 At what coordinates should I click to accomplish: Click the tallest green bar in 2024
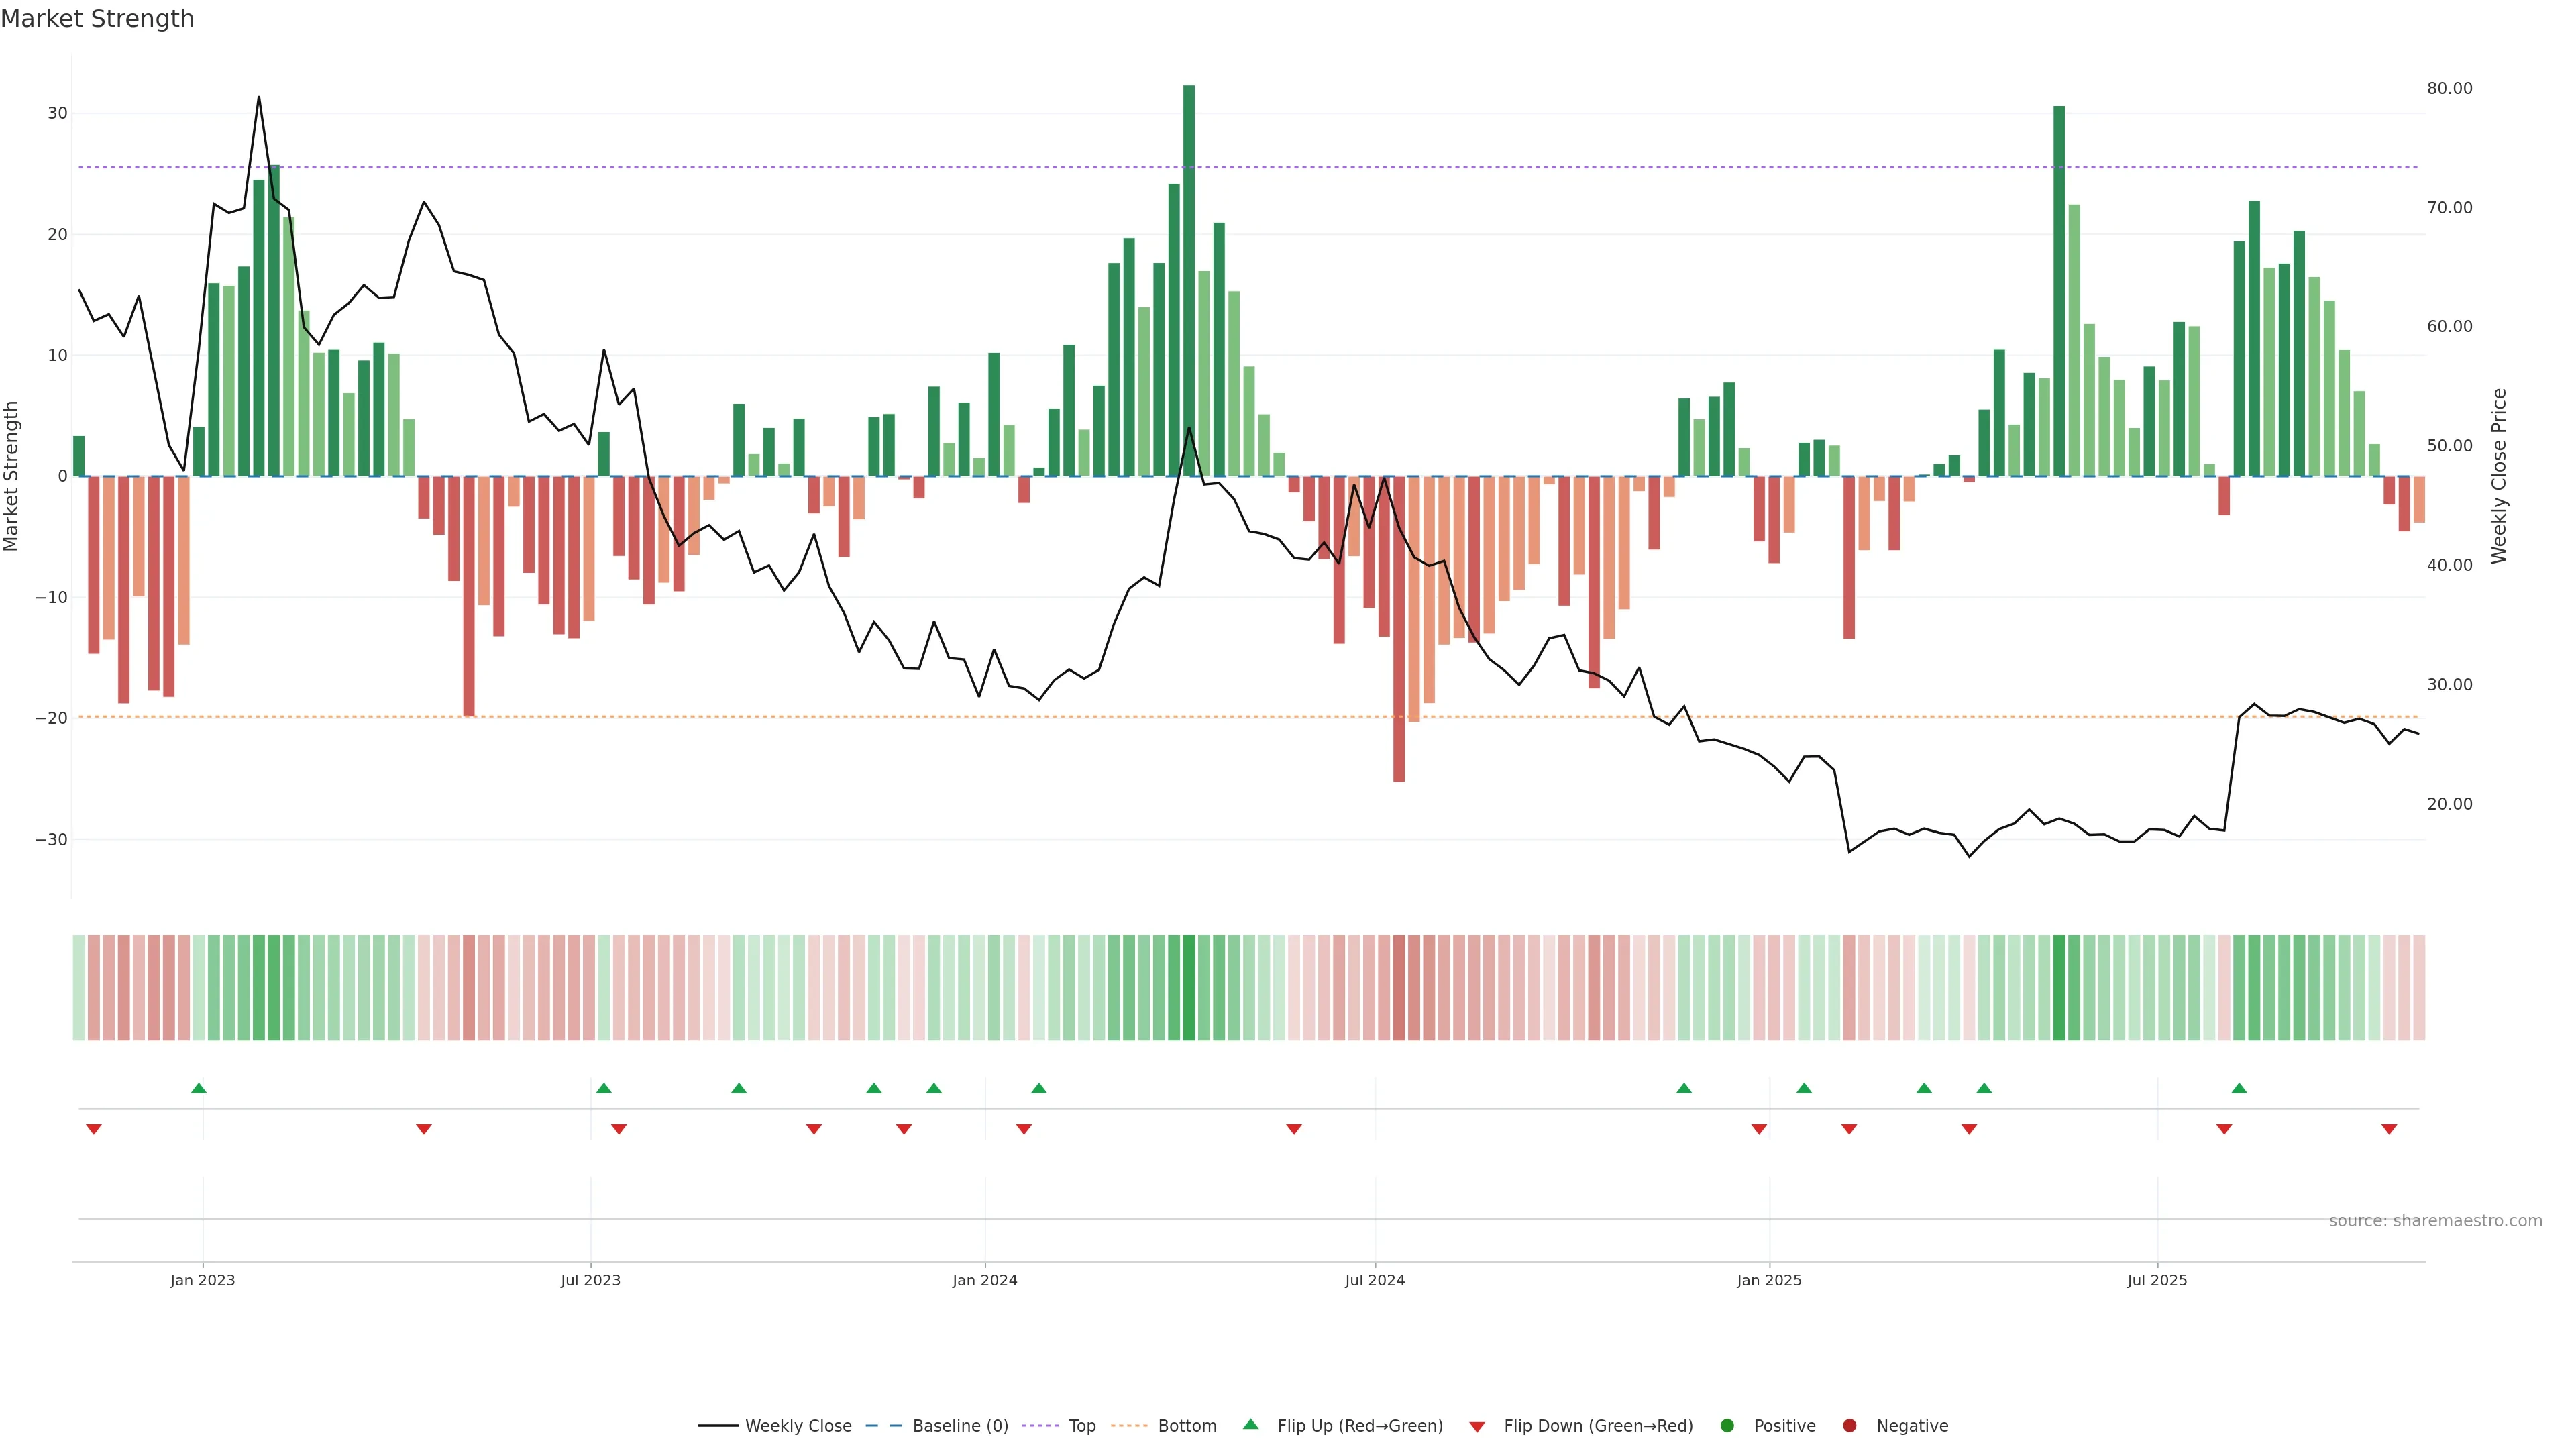pos(1189,280)
